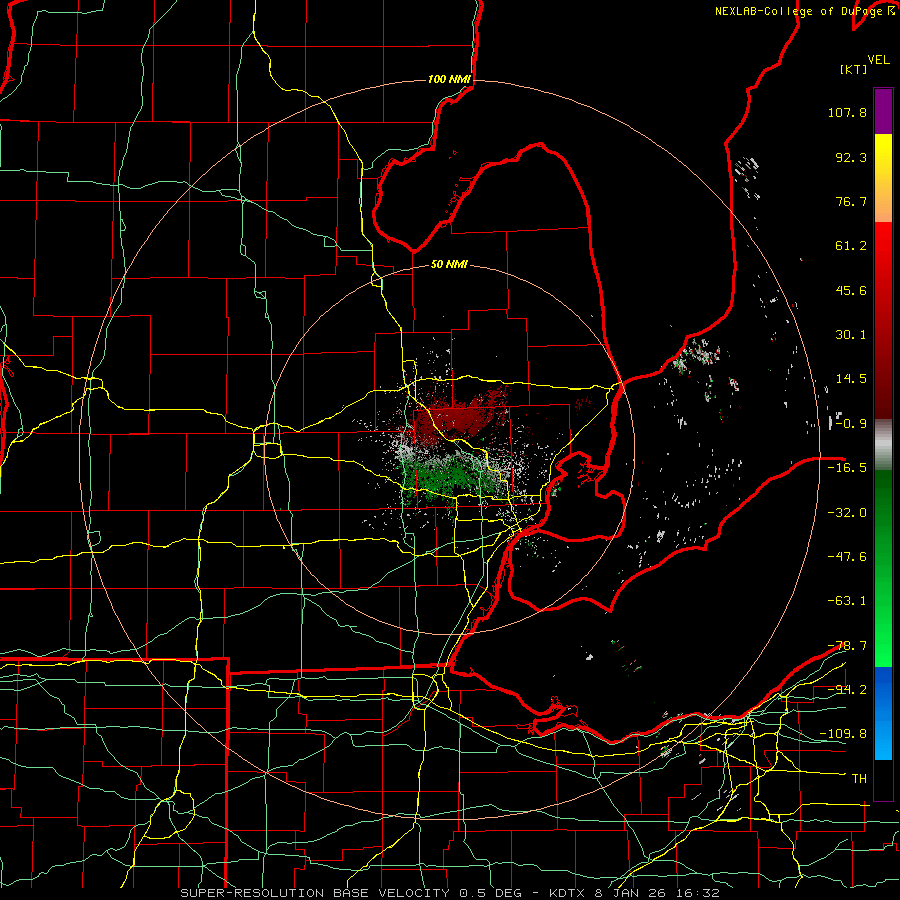900x900 pixels.
Task: Click the -32.0 value on velocity scale
Action: [847, 513]
